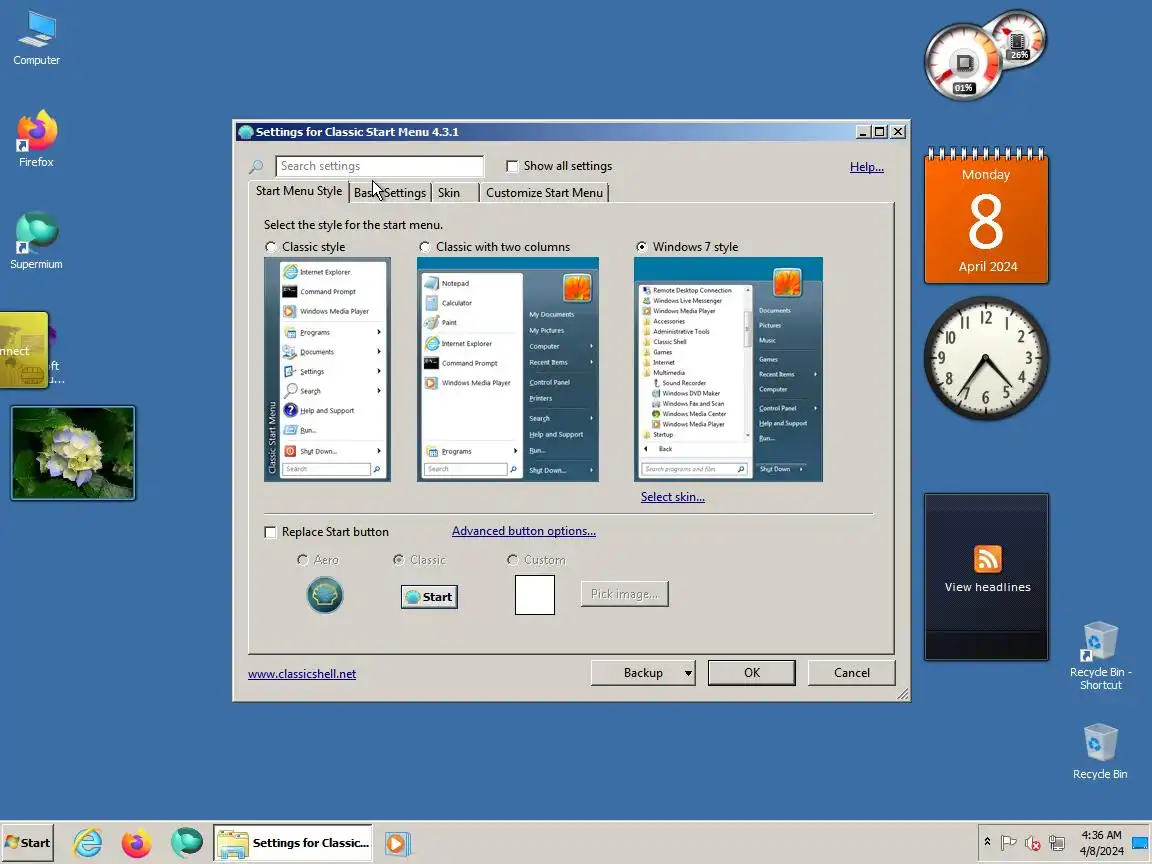The height and width of the screenshot is (864, 1152).
Task: Click the Classic Start button preview image
Action: click(x=429, y=597)
